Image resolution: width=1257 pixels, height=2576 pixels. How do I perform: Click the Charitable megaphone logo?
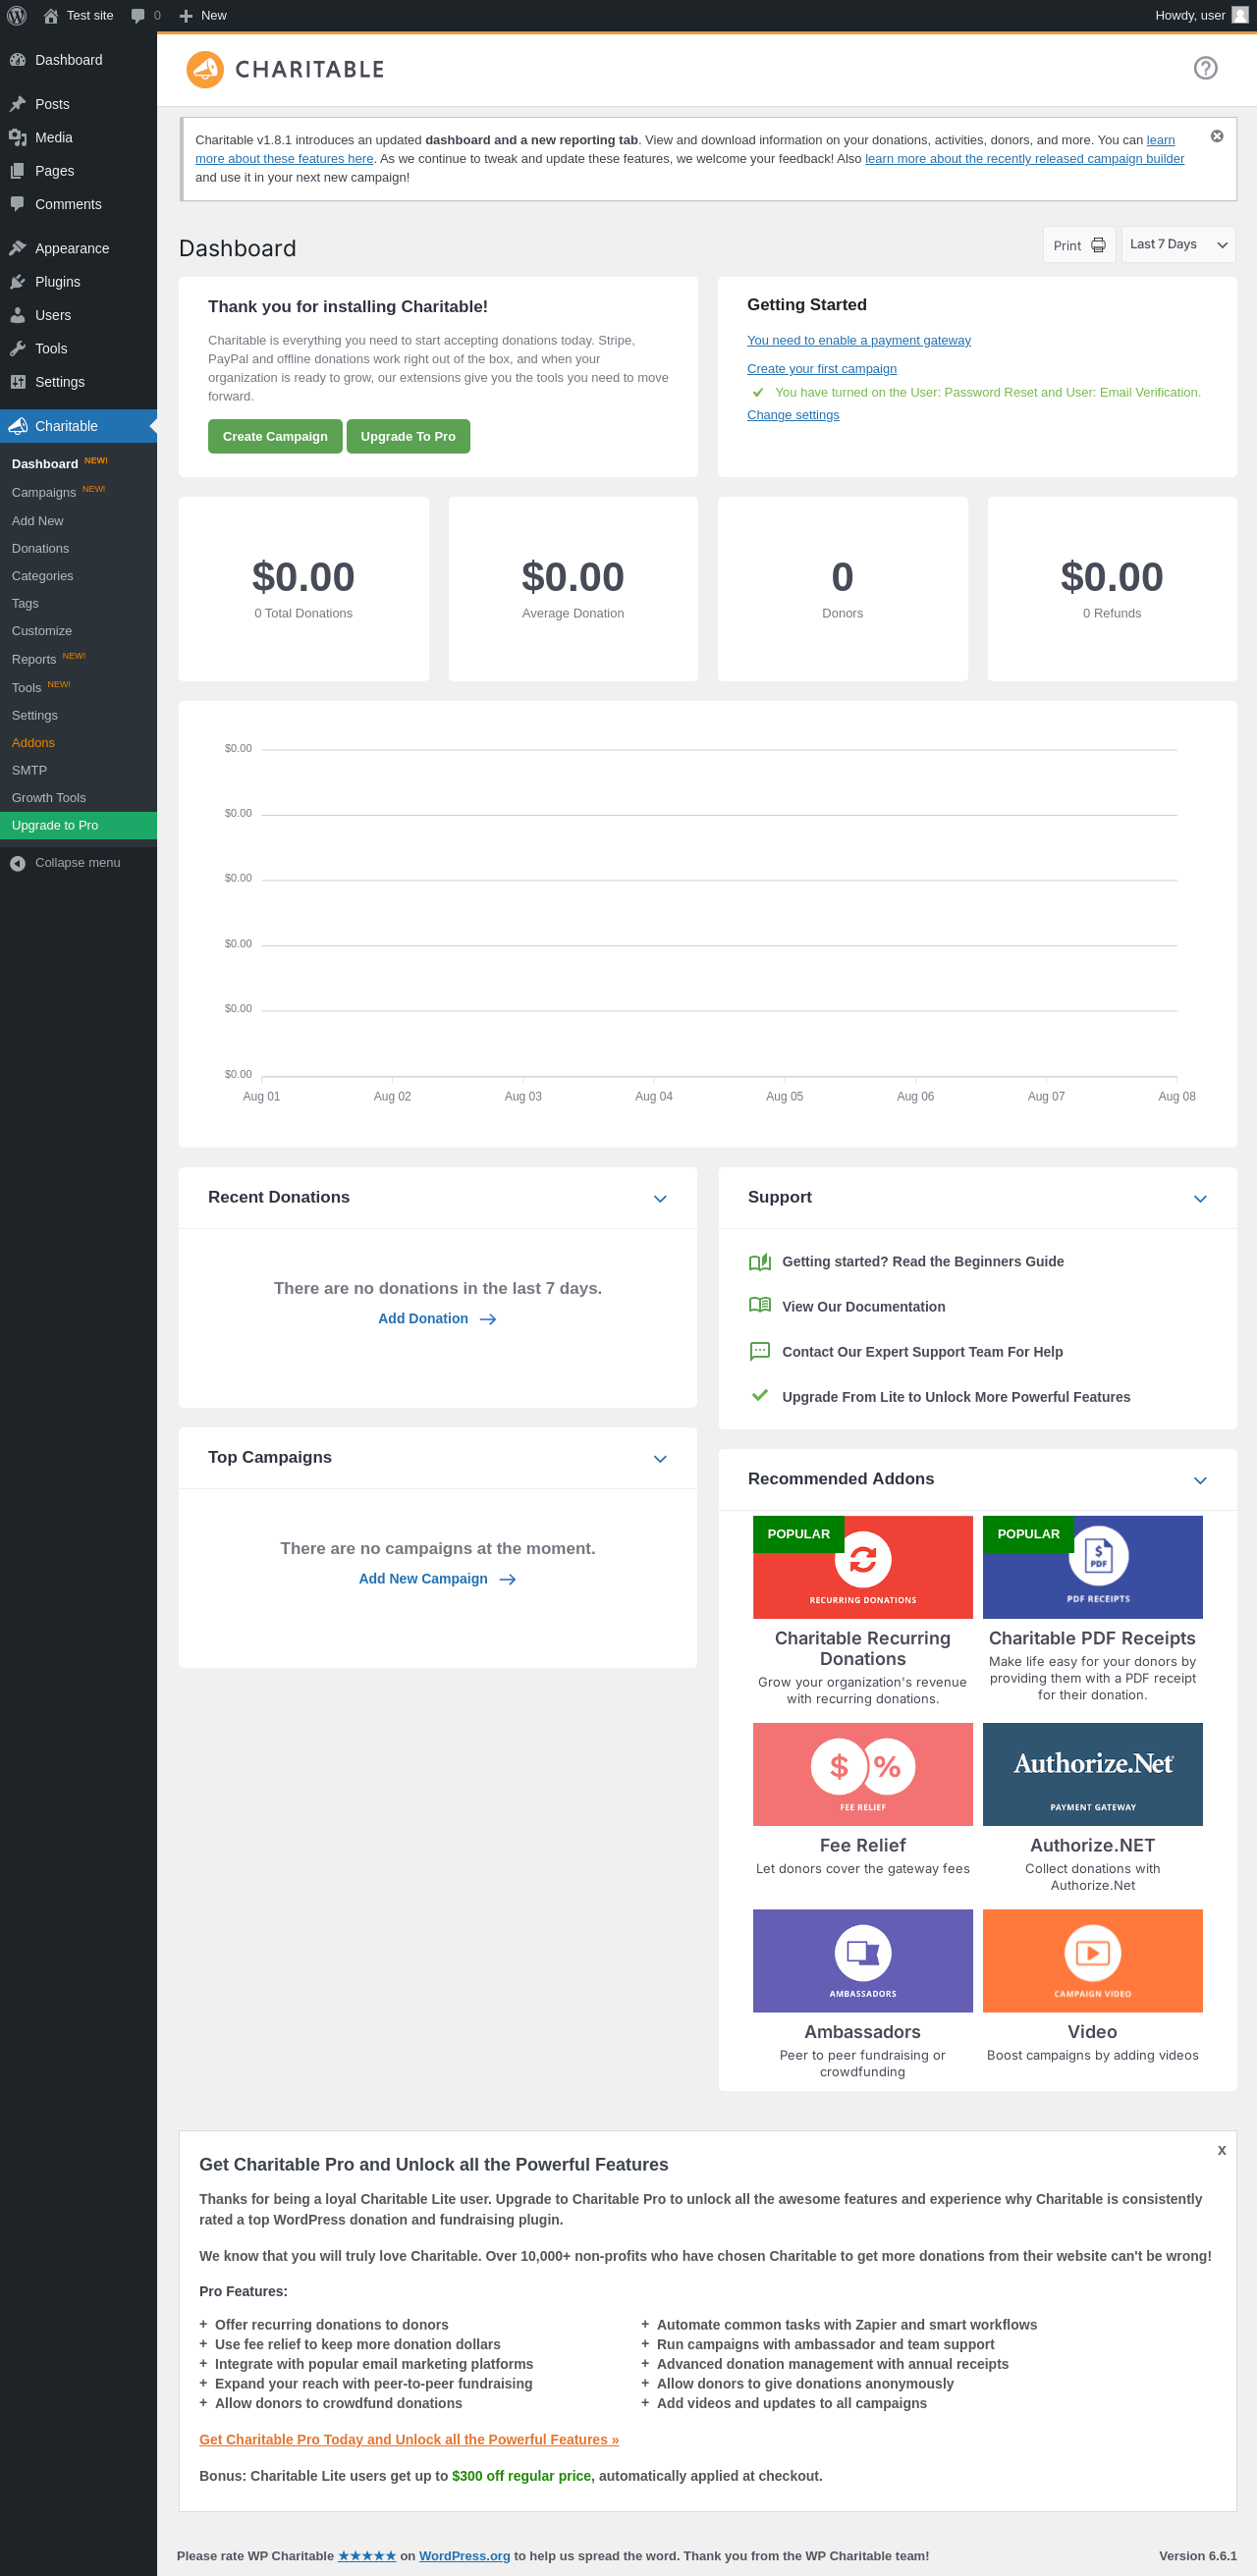click(205, 69)
